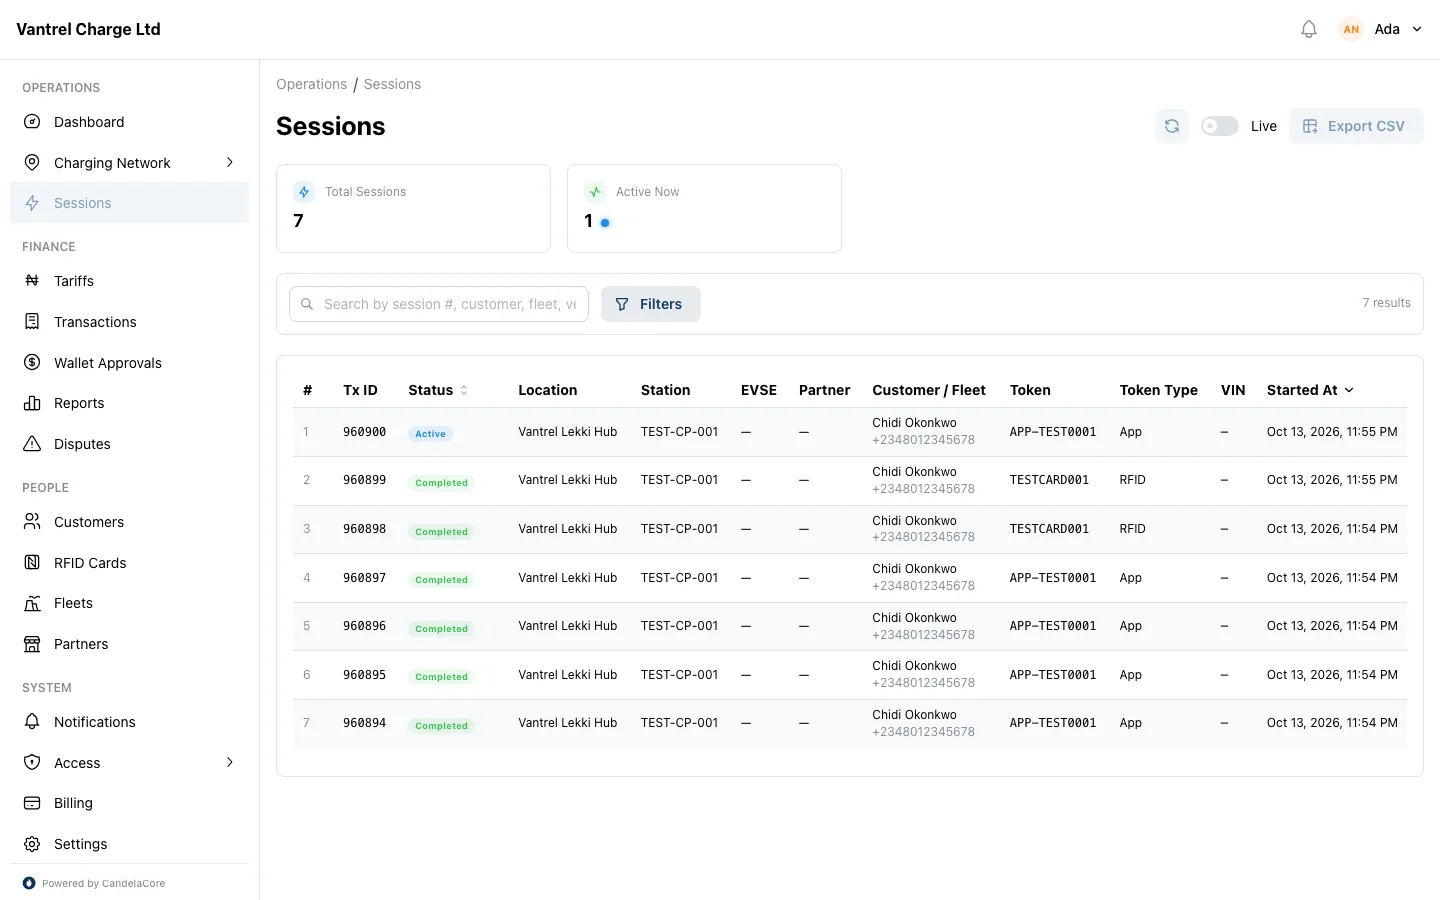Click the RFID Cards icon
The width and height of the screenshot is (1440, 900).
[32, 563]
